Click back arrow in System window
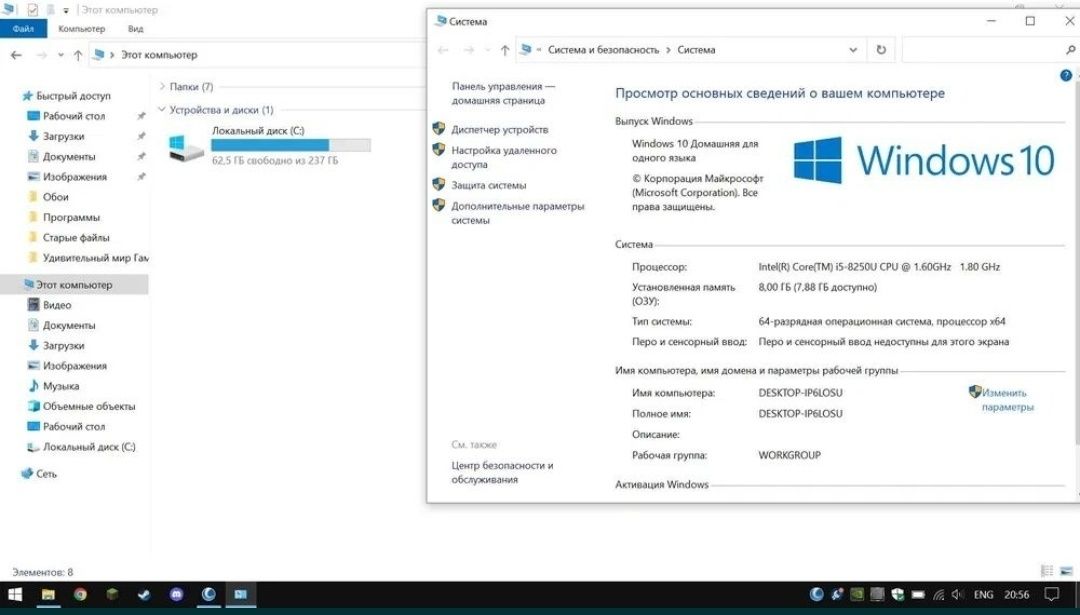 click(443, 50)
